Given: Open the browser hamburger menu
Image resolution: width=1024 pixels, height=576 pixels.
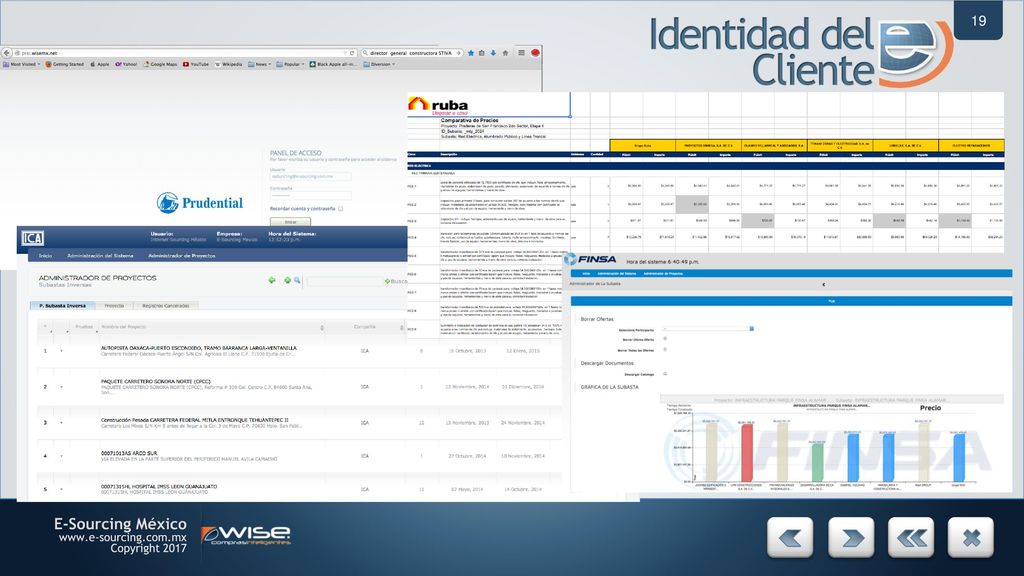Looking at the screenshot, I should [x=521, y=53].
